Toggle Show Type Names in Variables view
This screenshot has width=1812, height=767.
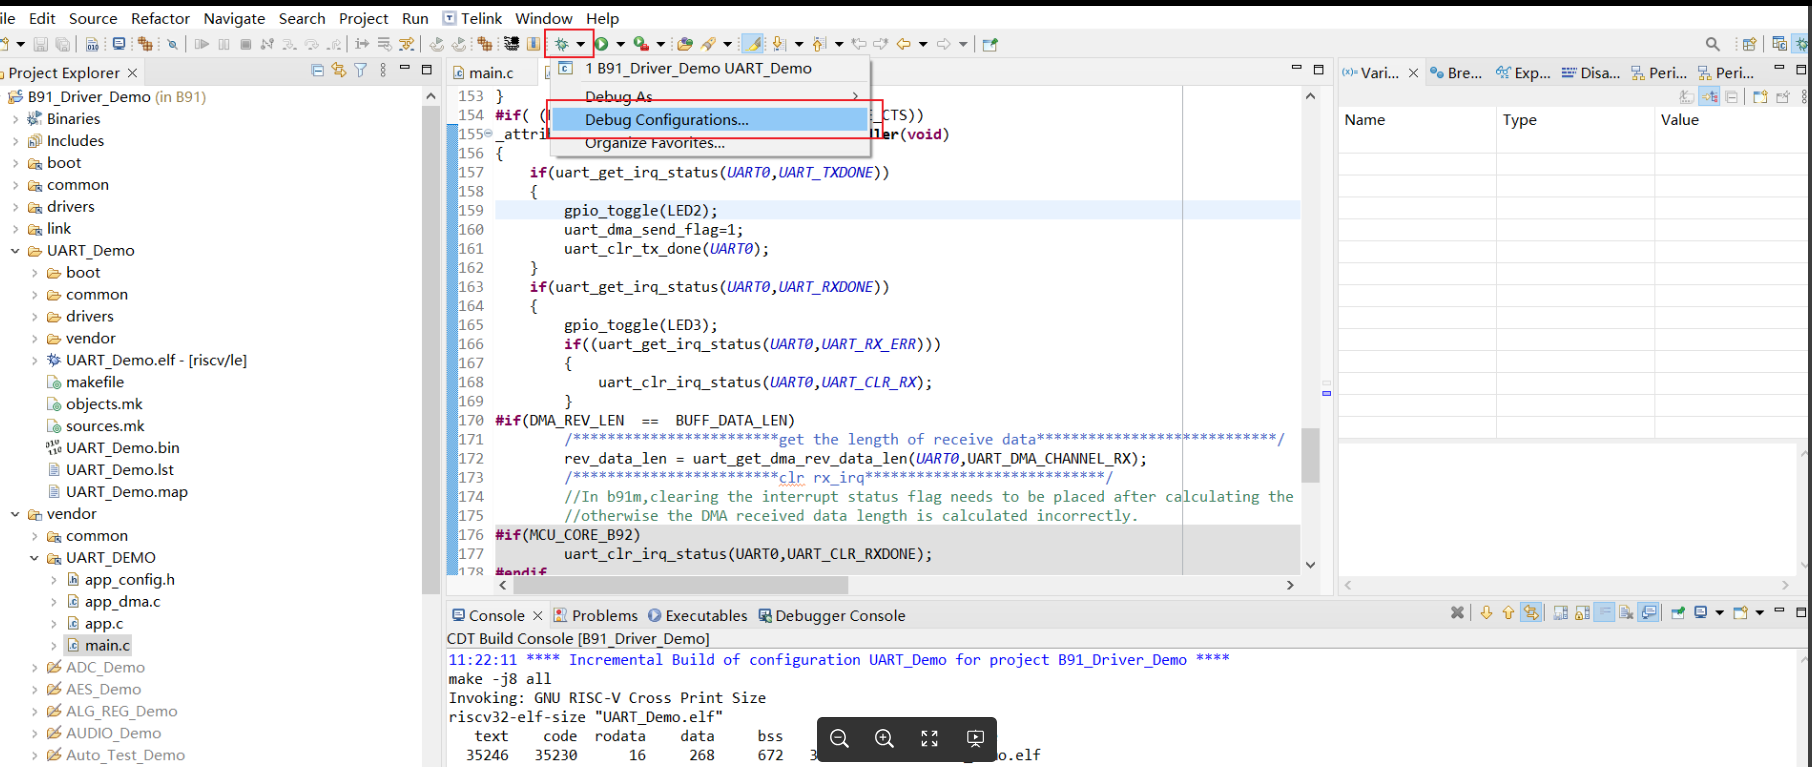point(1687,97)
